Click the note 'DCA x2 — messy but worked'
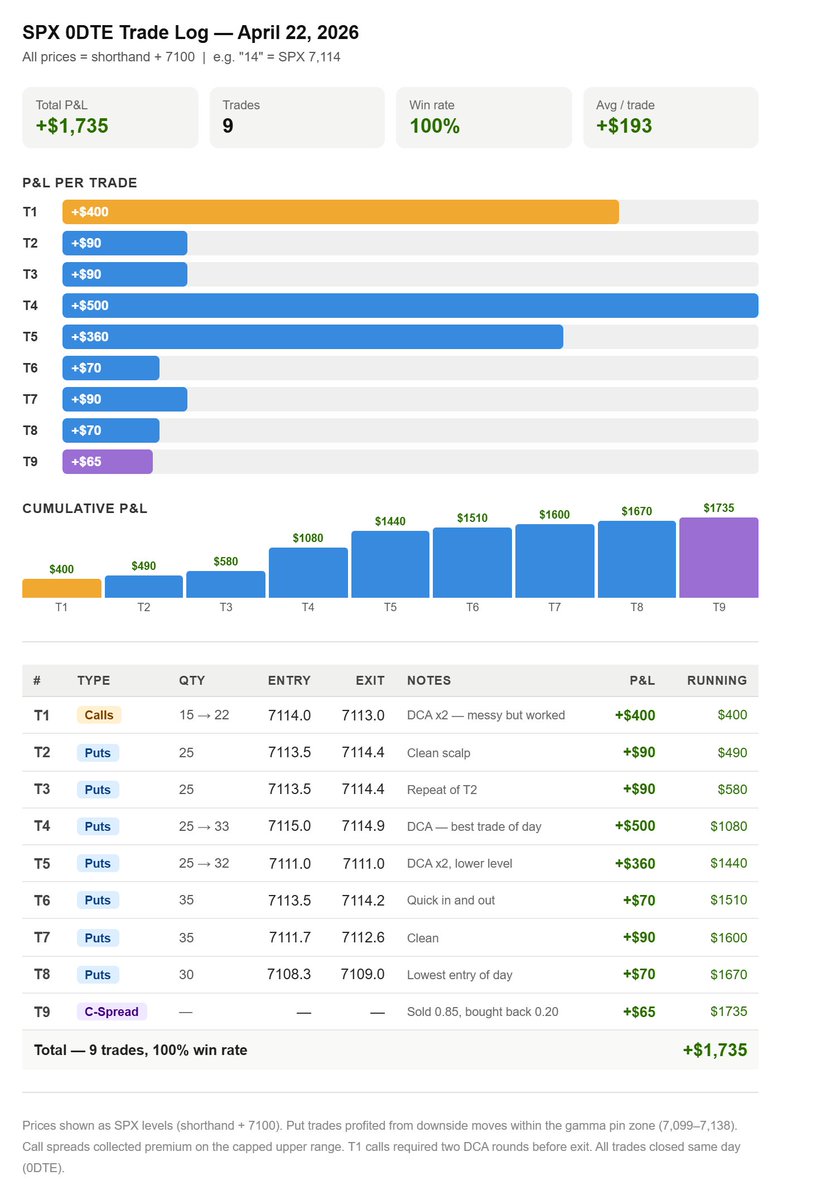This screenshot has height=1200, width=821. click(486, 715)
